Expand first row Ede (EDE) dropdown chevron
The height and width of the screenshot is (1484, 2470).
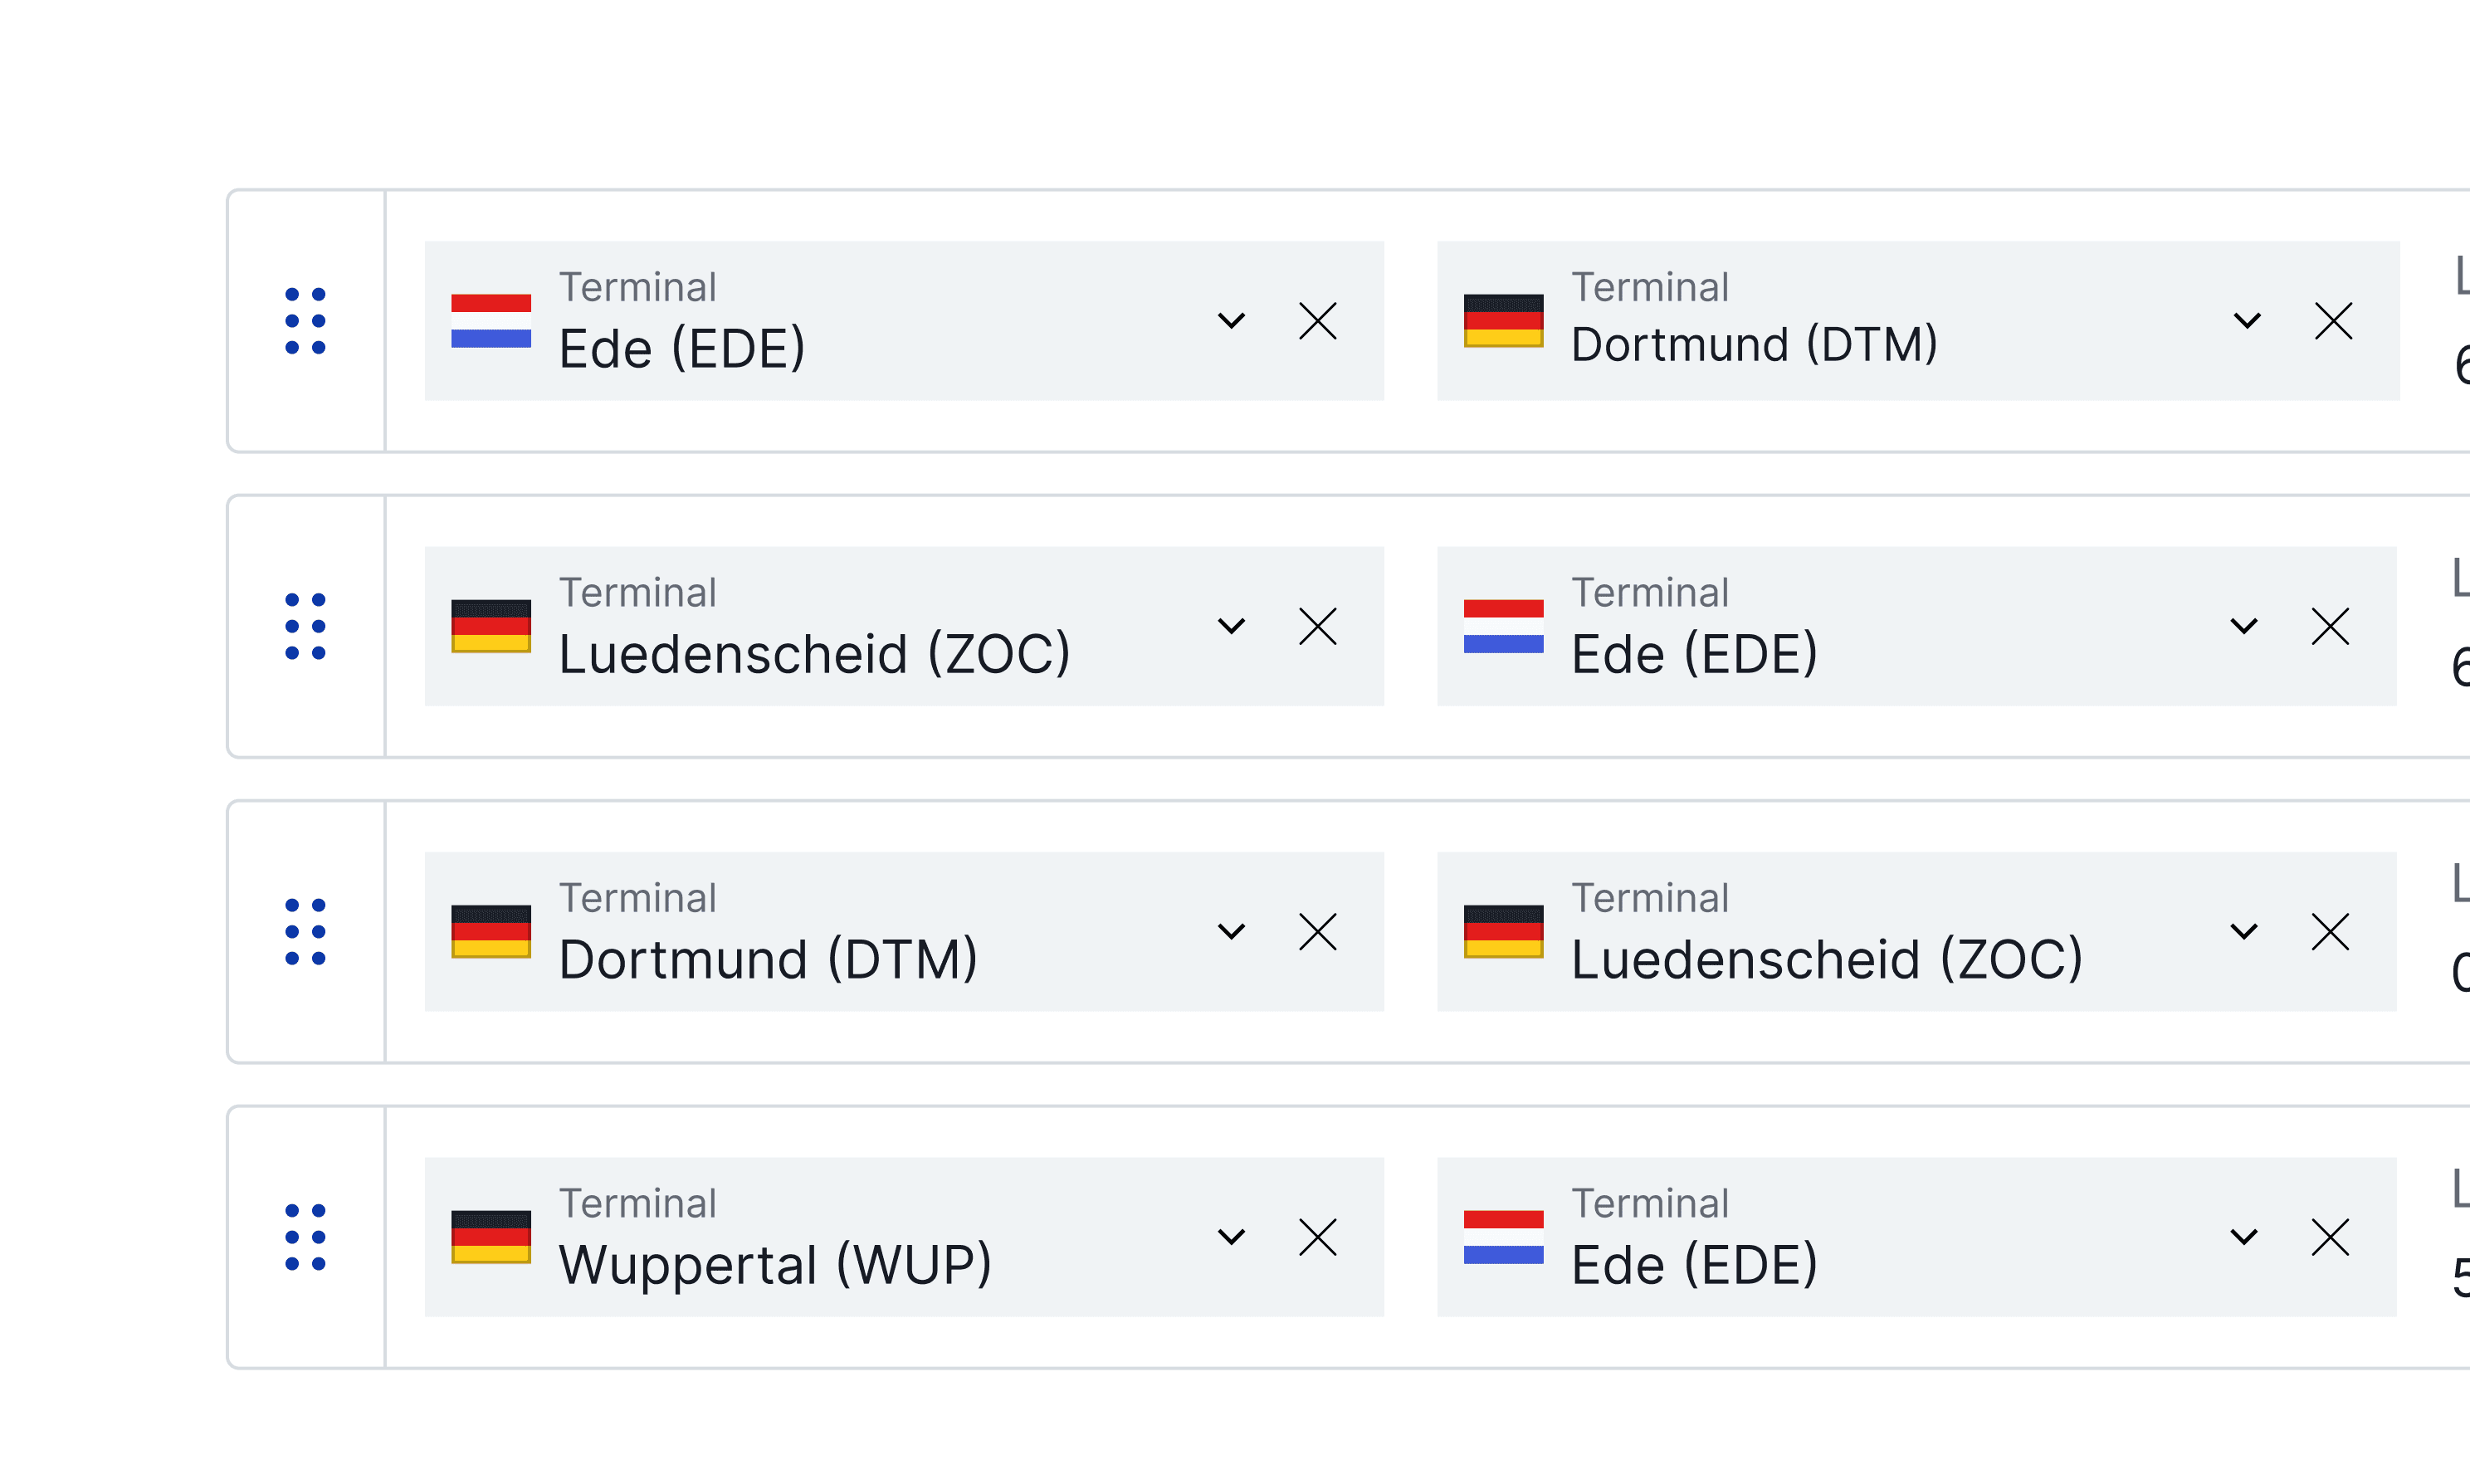pyautogui.click(x=1231, y=321)
